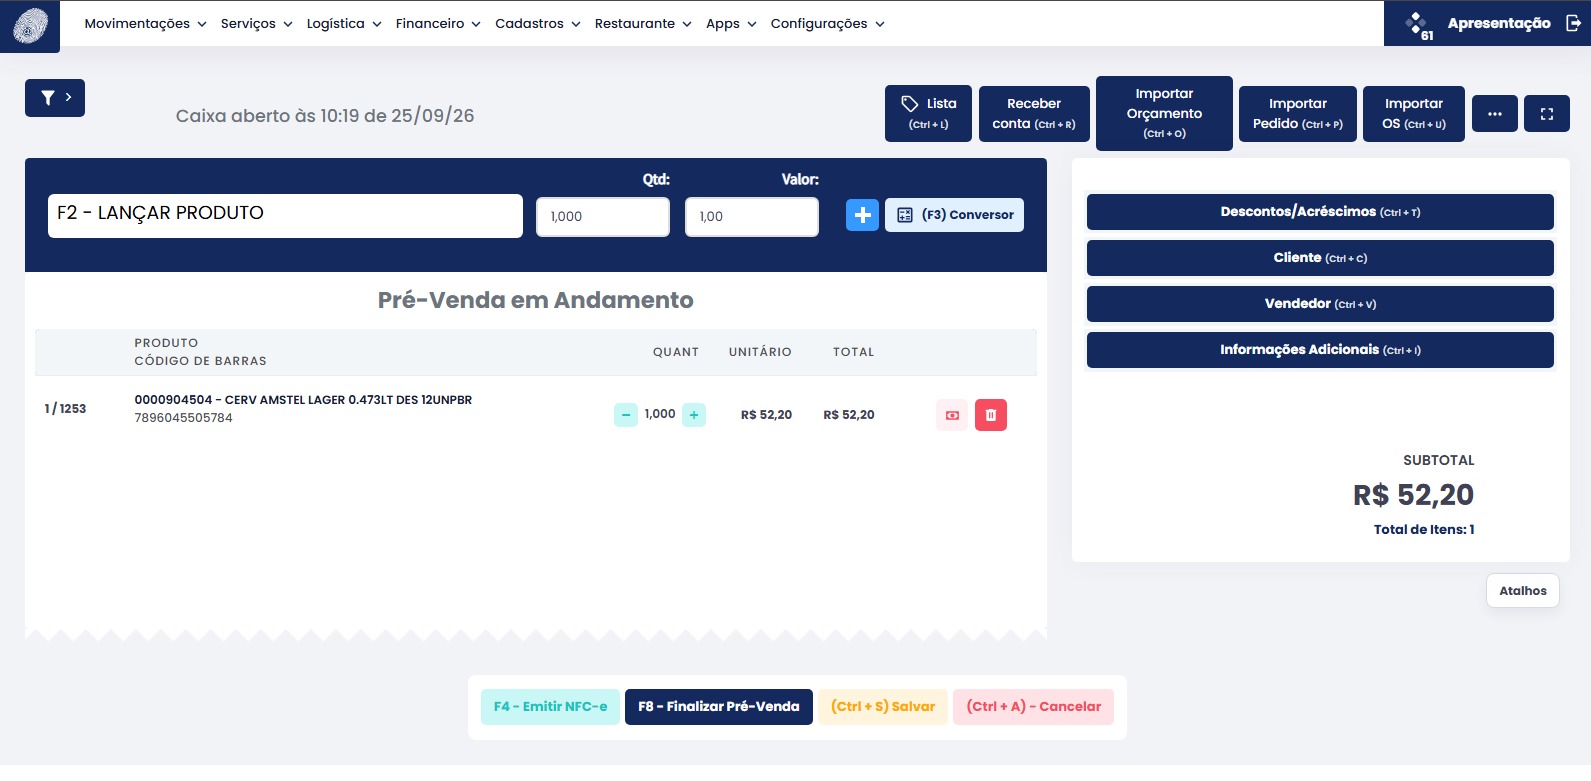Open the Lista tag button
1591x781 pixels.
pos(928,113)
